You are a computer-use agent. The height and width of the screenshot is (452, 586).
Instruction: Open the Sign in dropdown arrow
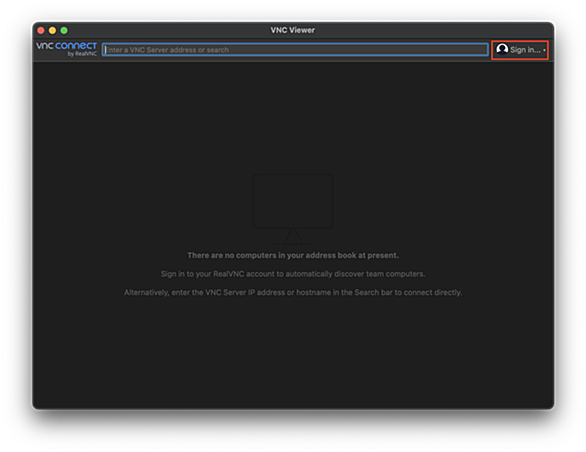point(545,50)
